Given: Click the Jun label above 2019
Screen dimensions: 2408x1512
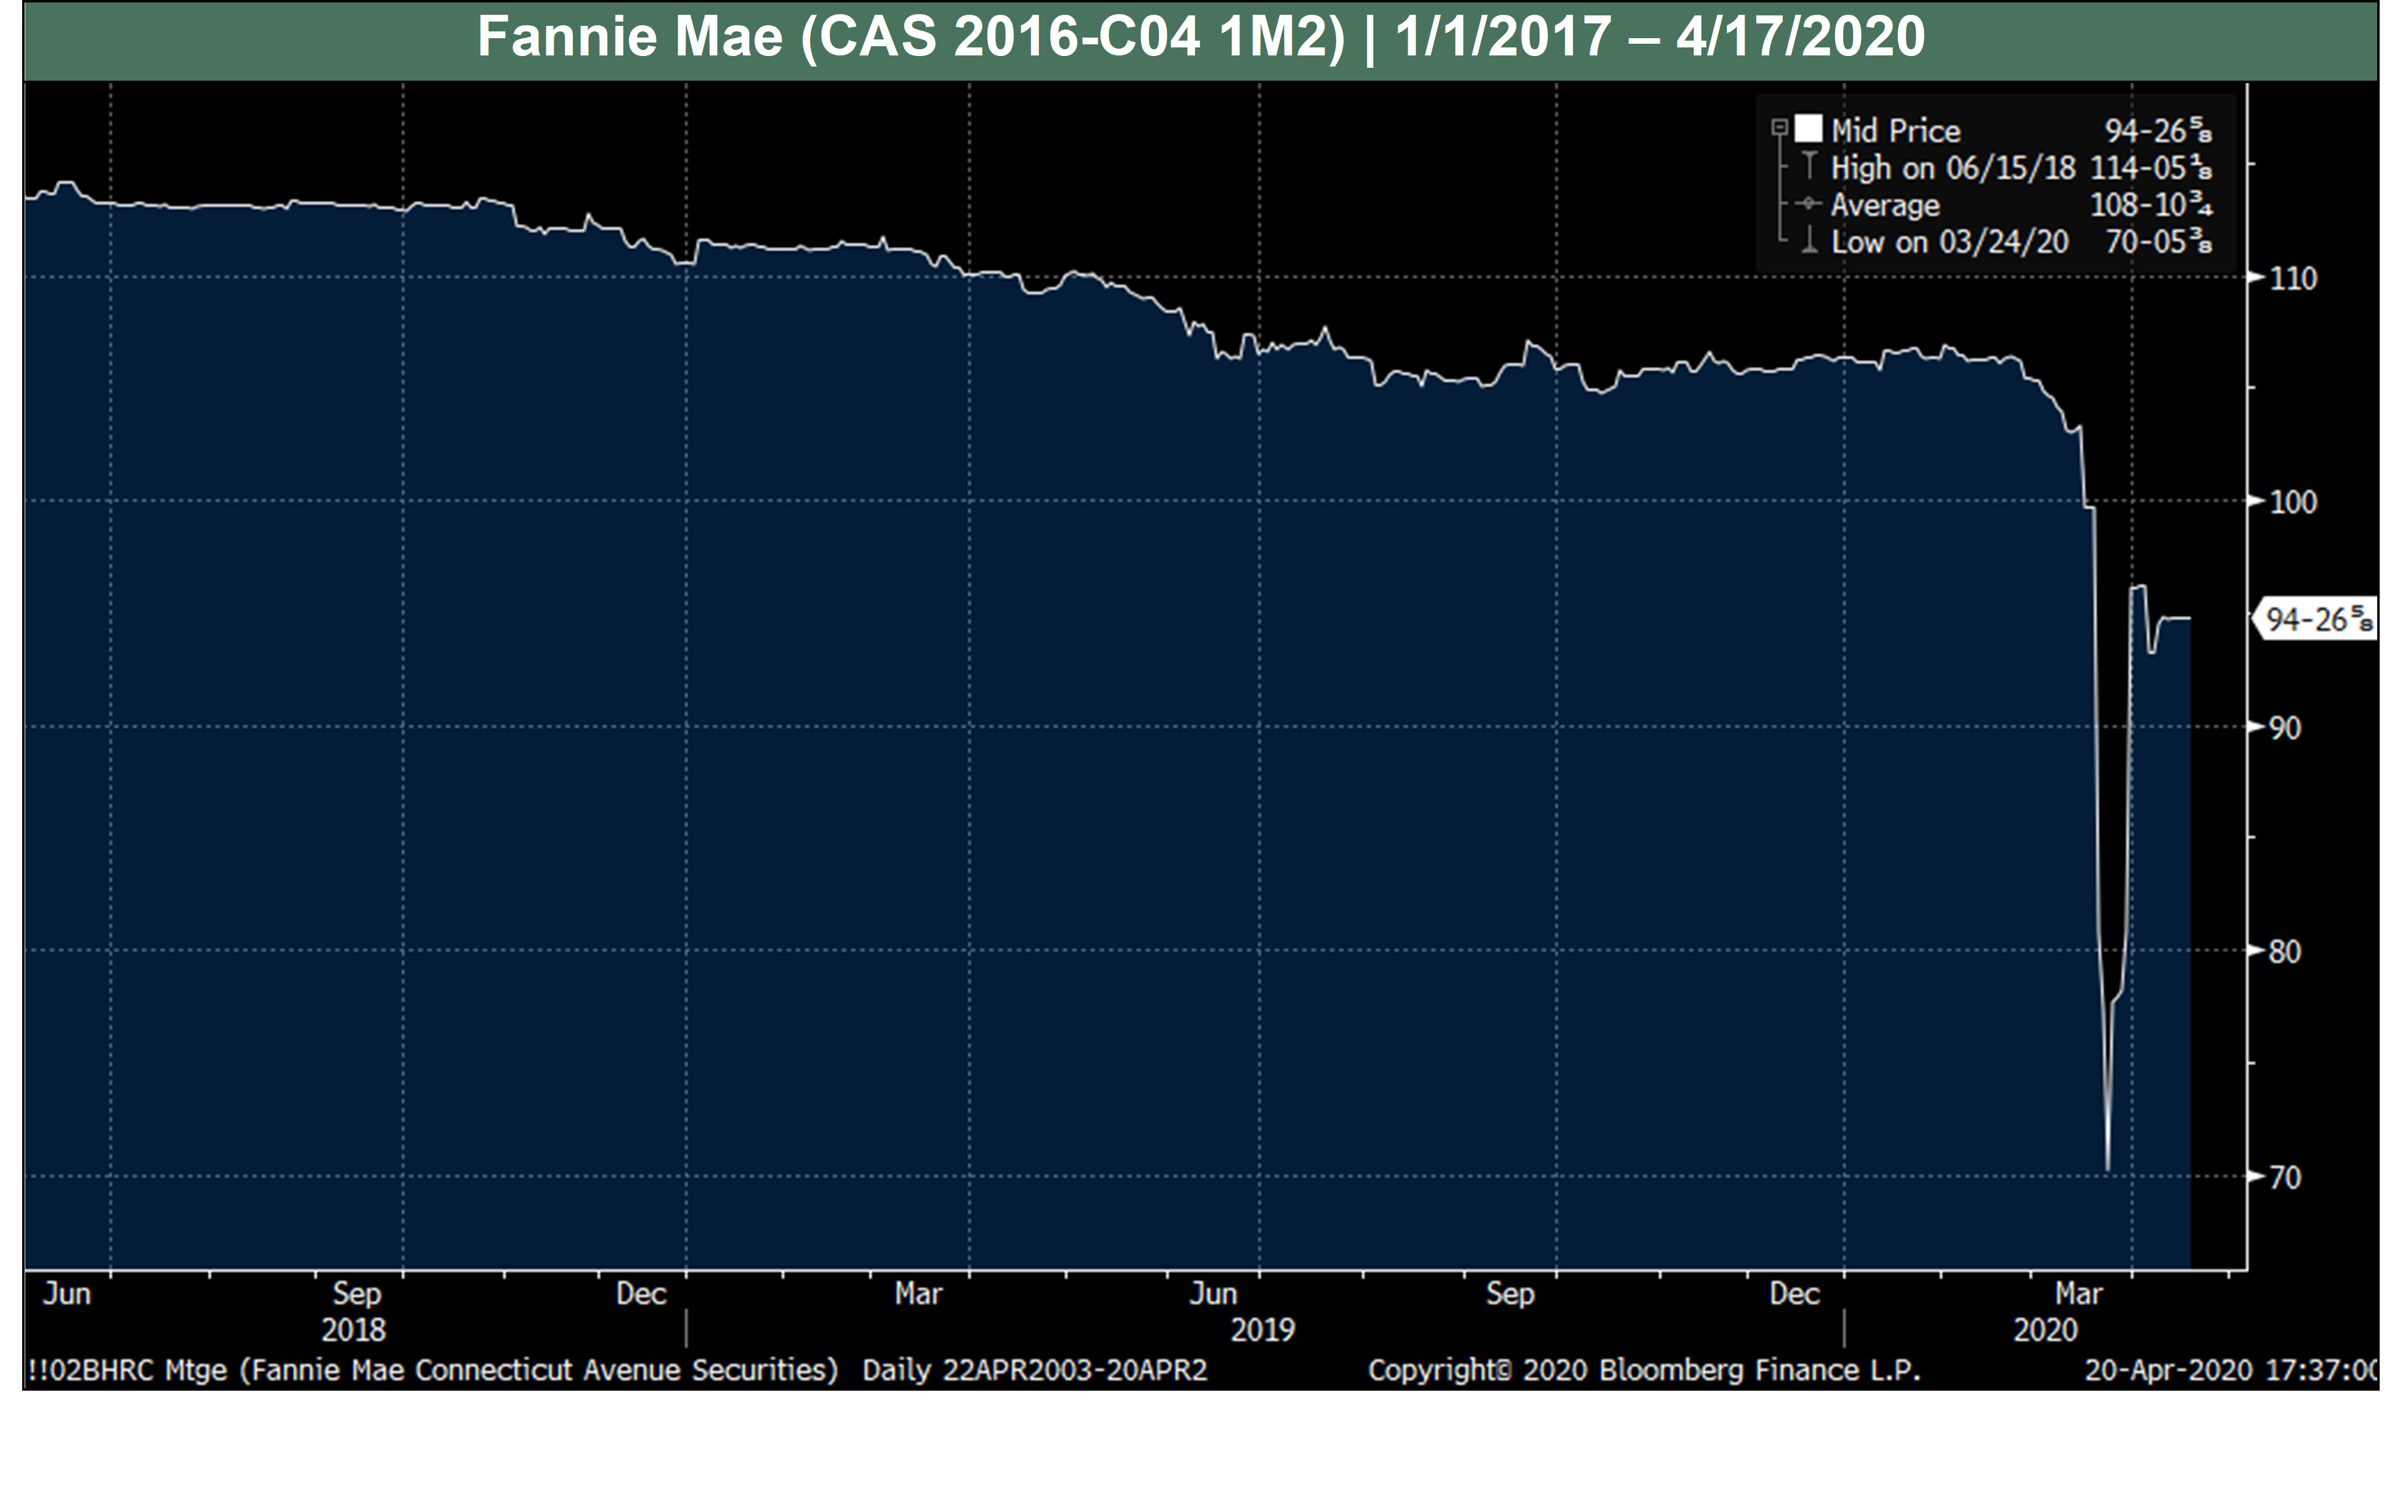Looking at the screenshot, I should coord(1213,1293).
